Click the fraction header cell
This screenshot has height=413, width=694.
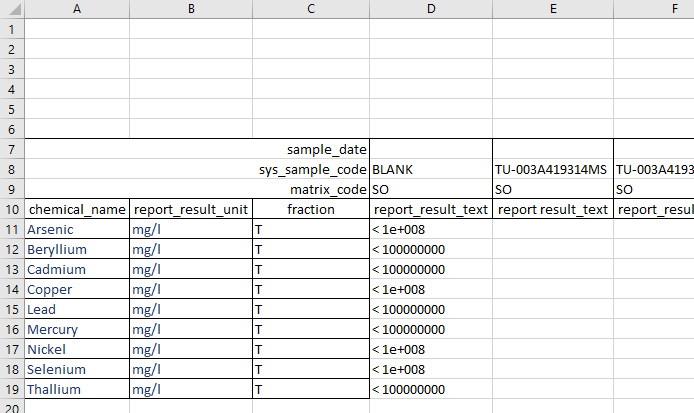[x=311, y=209]
